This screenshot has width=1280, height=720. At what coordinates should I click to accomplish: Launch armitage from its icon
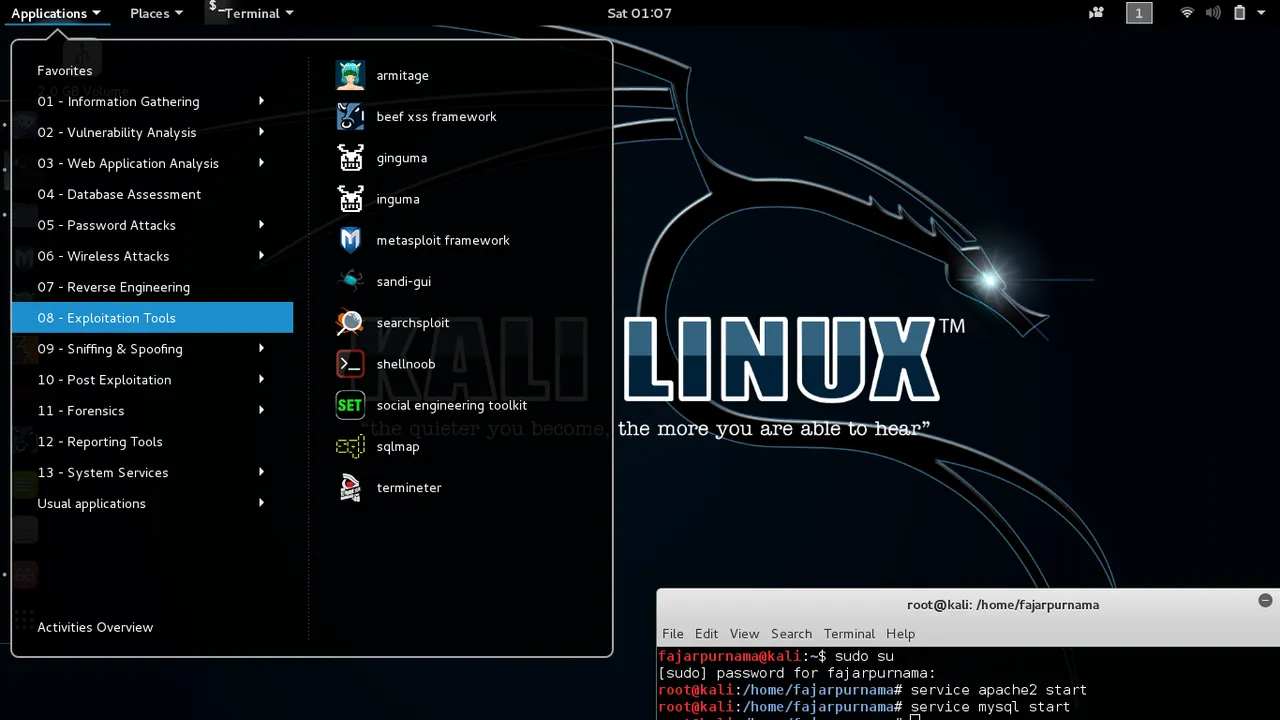[350, 75]
